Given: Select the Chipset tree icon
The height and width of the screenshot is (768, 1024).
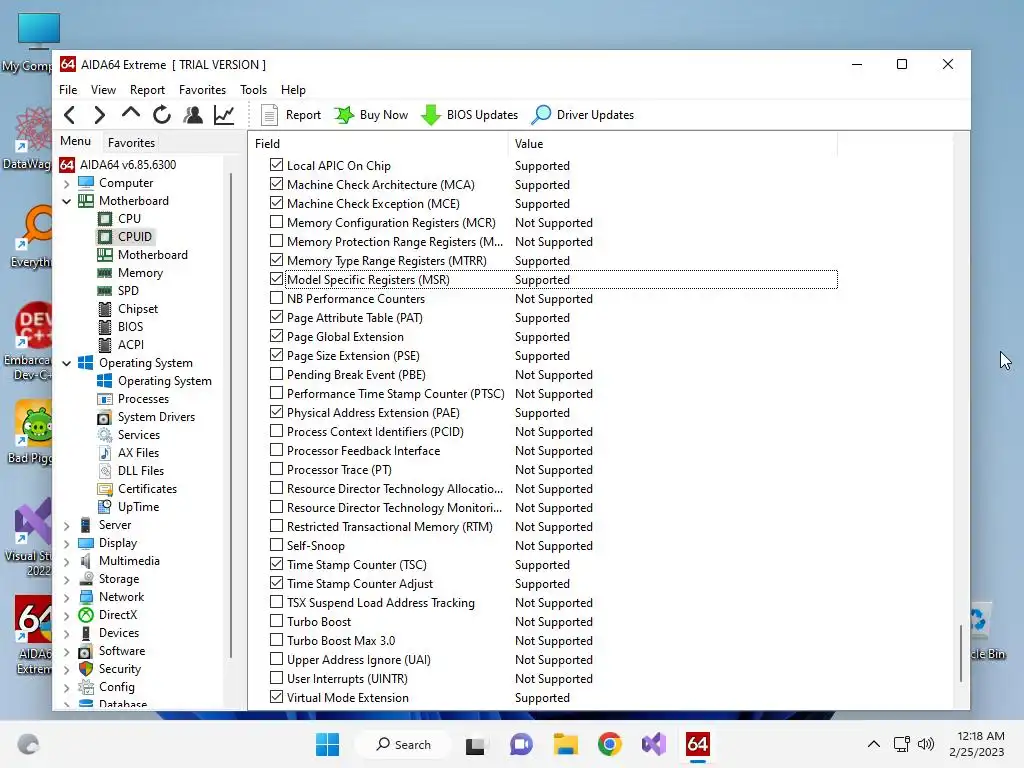Looking at the screenshot, I should (x=104, y=309).
